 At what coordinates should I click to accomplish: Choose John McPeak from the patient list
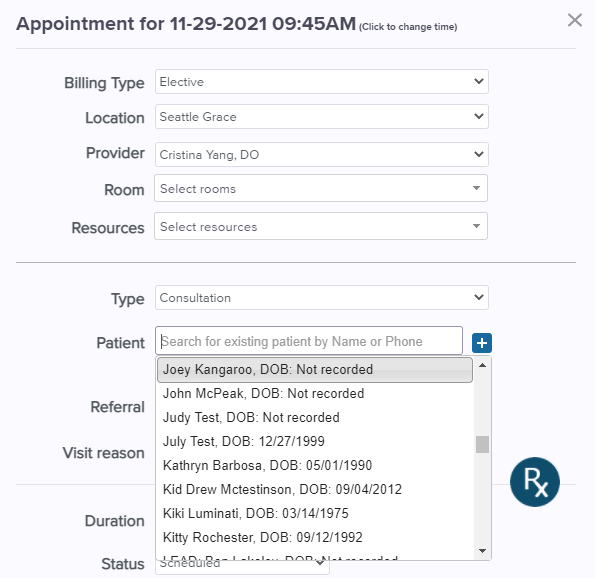(x=315, y=394)
